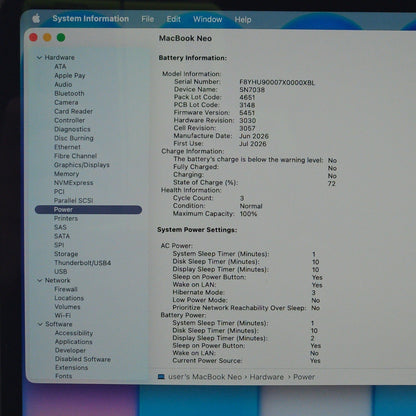Open the Help menu

(x=243, y=20)
